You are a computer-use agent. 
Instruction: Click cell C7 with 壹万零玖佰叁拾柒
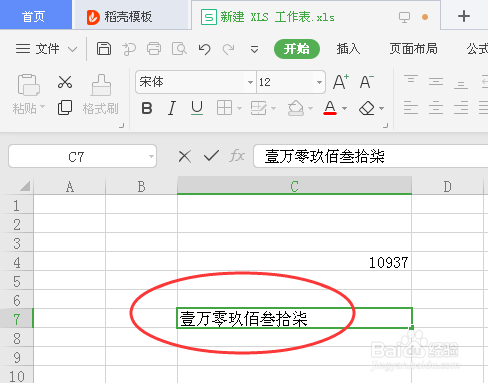295,318
